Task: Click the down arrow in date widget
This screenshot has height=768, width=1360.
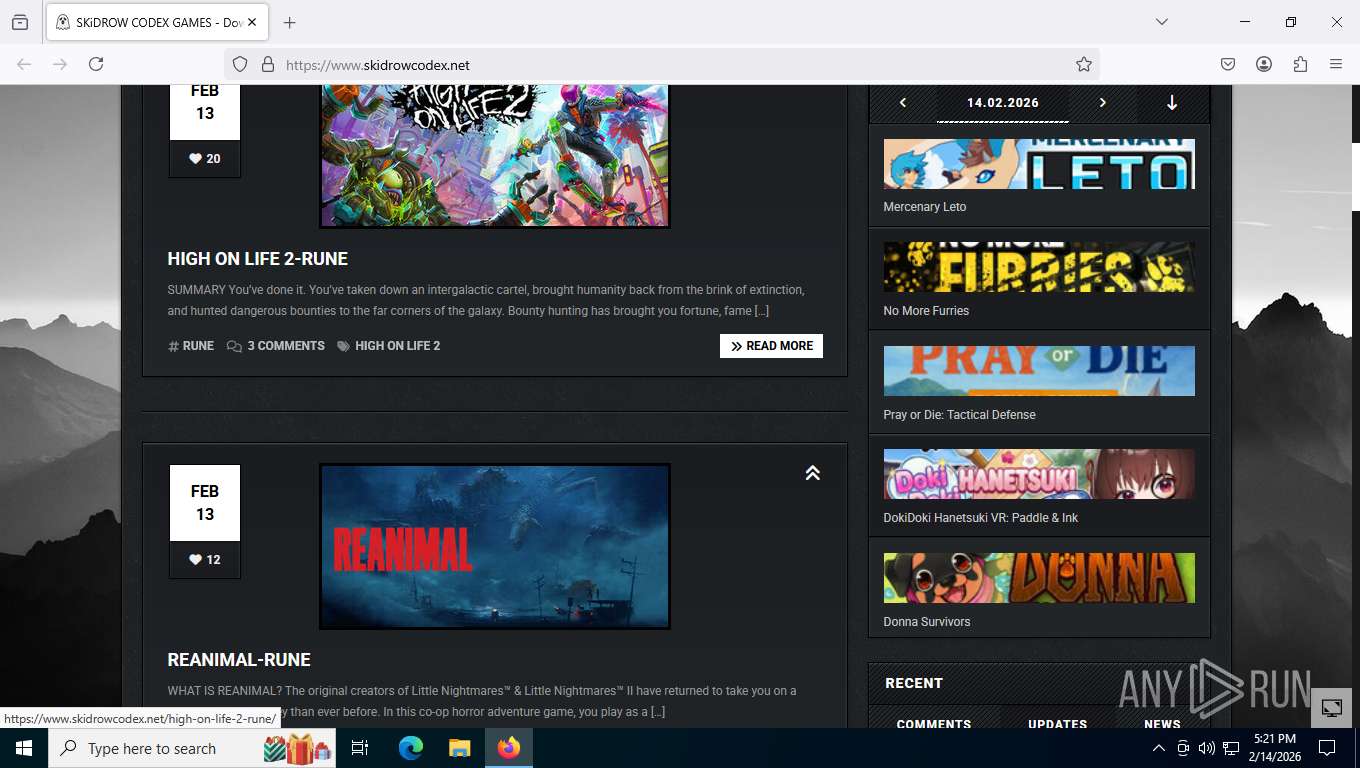Action: click(1172, 103)
